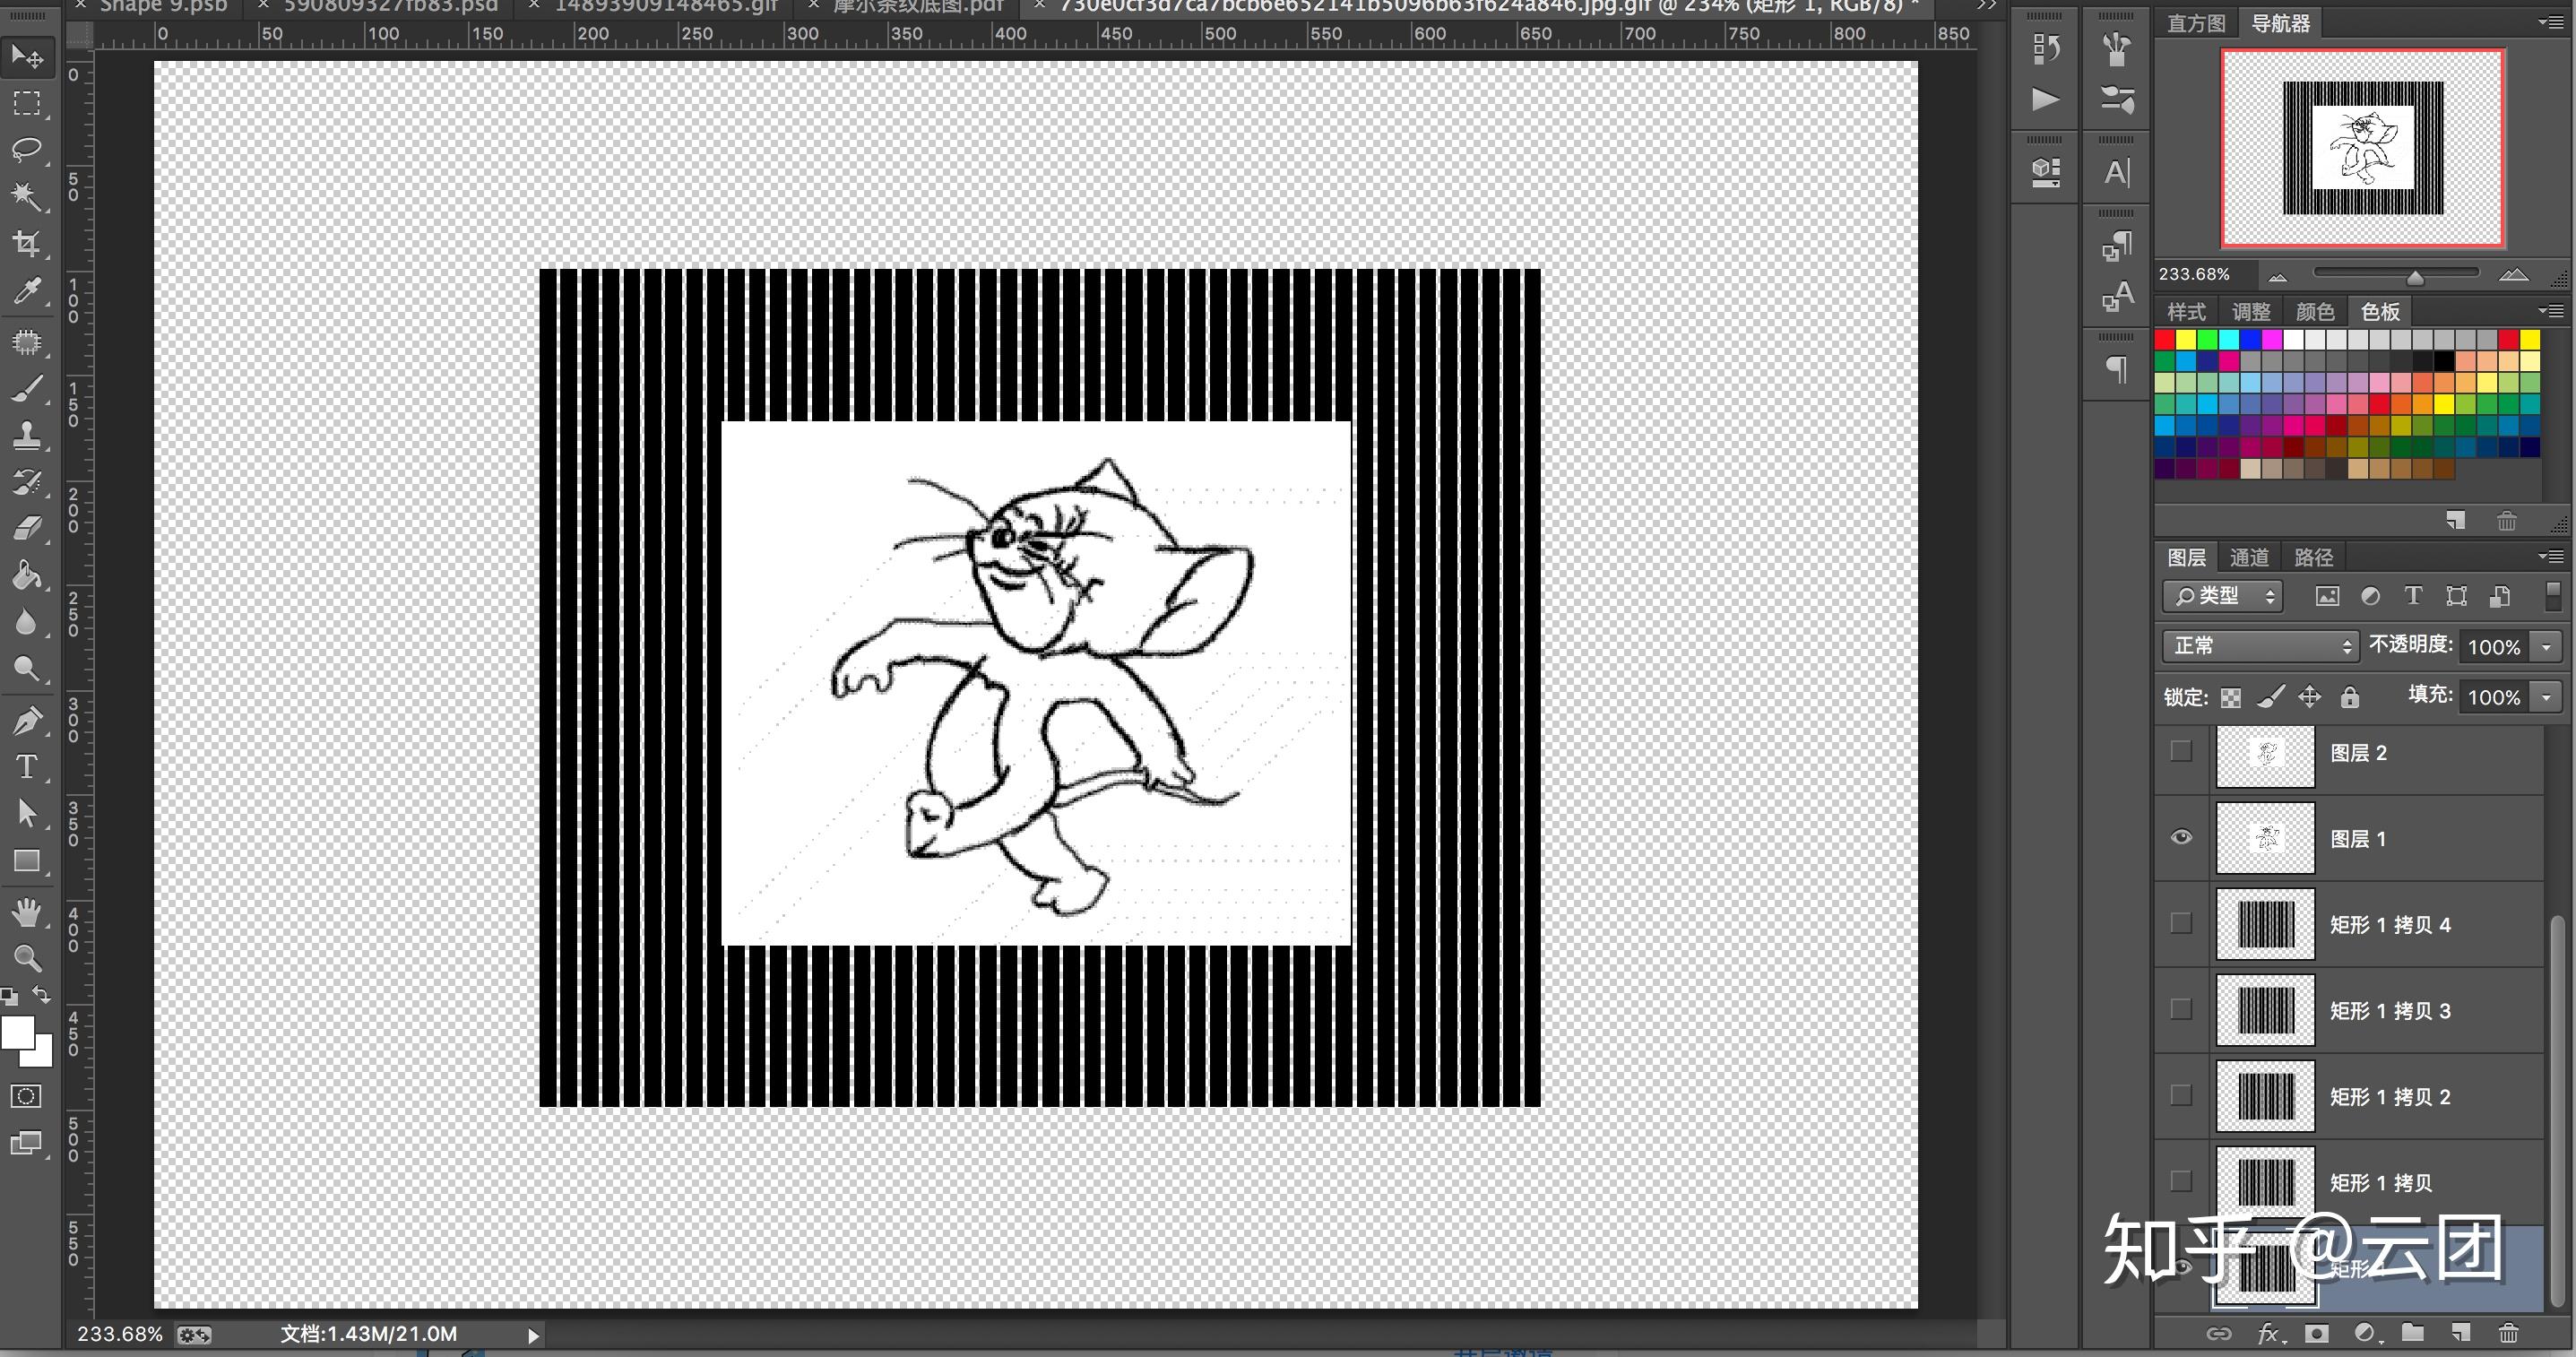Zoom out with navigator small mountains button

point(2278,276)
